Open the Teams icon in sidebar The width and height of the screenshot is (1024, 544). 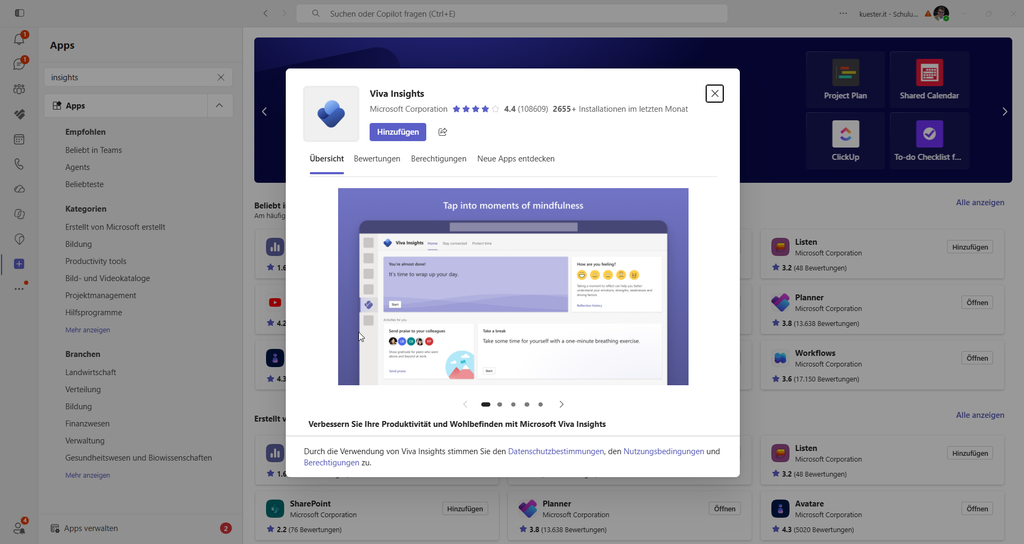pos(19,89)
